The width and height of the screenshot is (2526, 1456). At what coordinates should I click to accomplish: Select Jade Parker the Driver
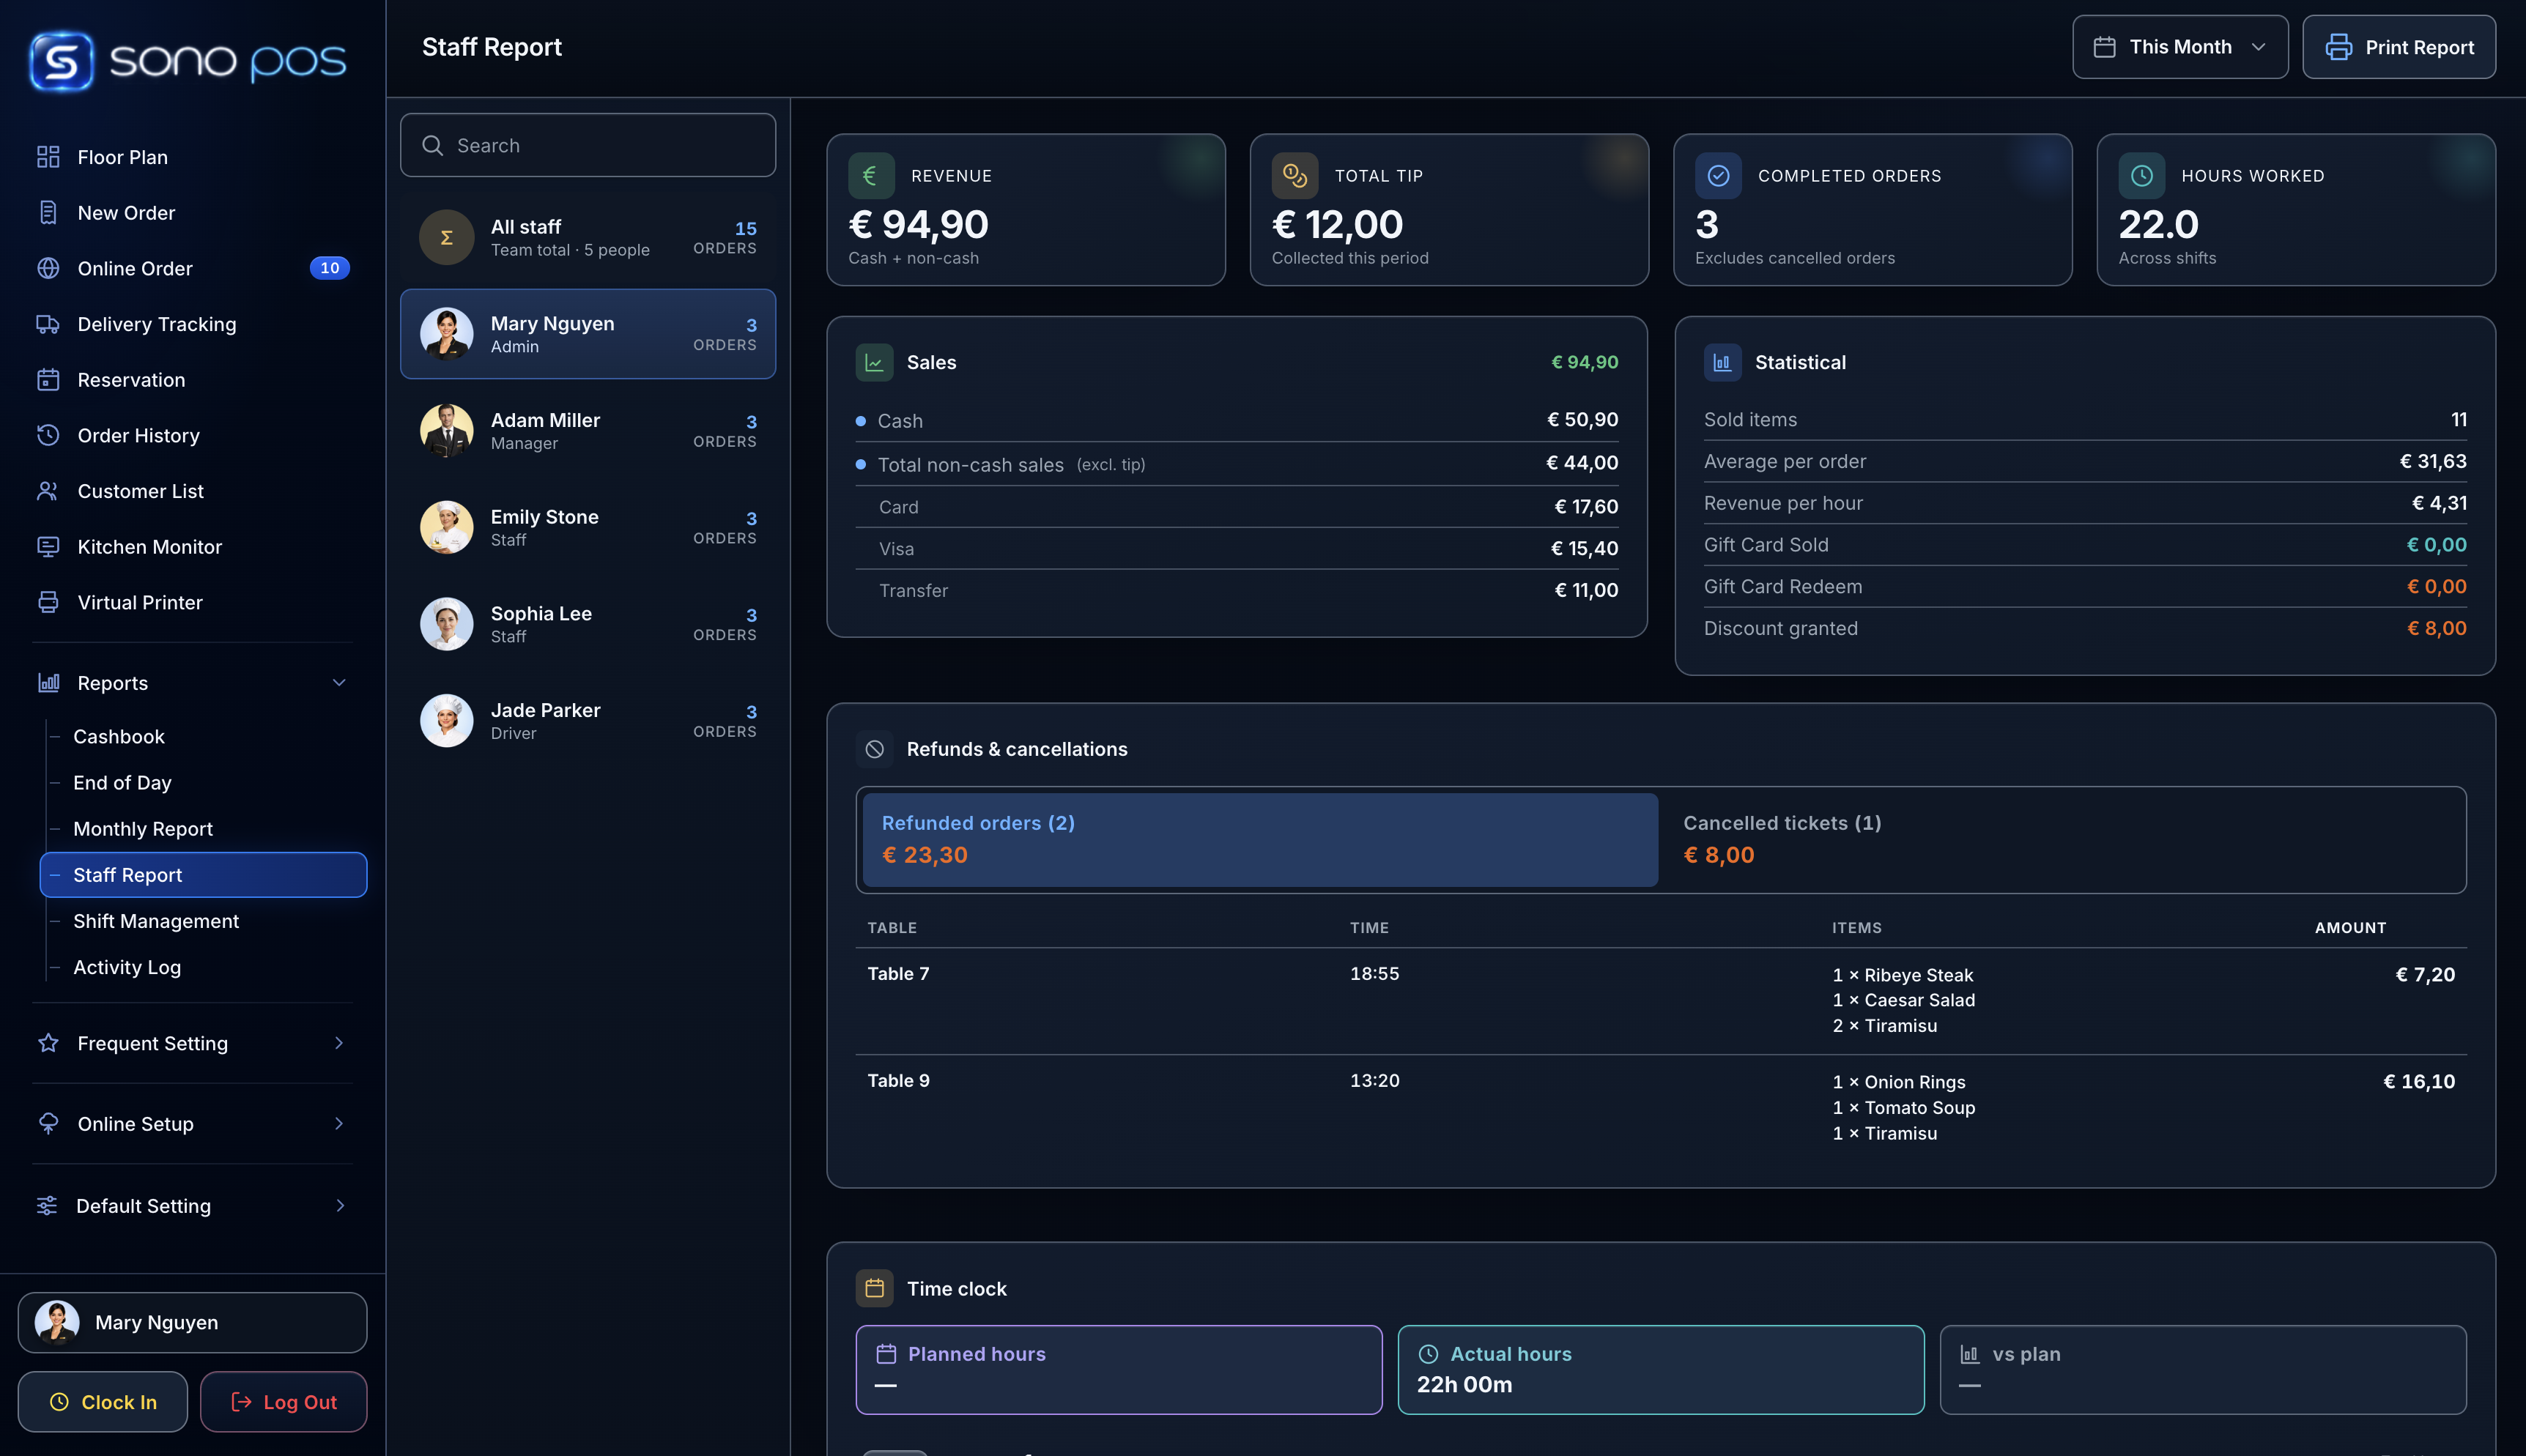pos(588,721)
